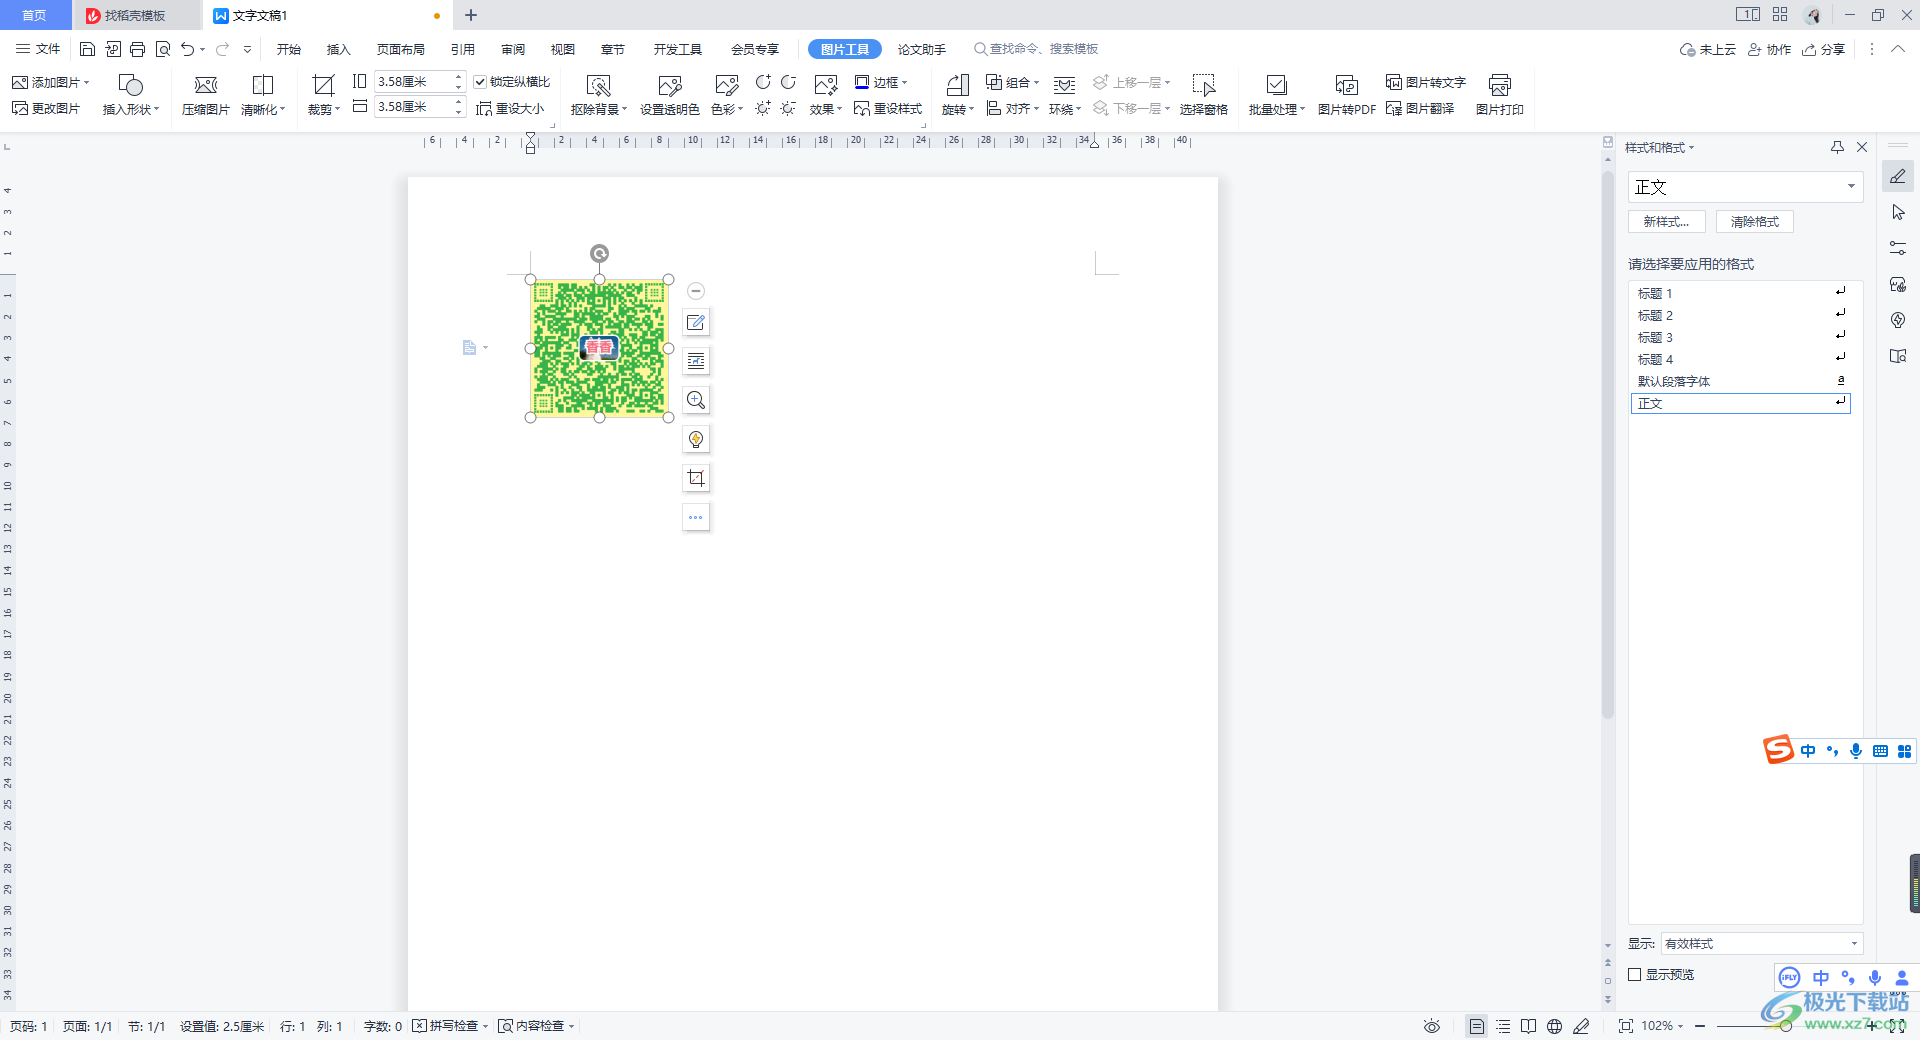Click the 拼写检查 spell check button

[450, 1026]
